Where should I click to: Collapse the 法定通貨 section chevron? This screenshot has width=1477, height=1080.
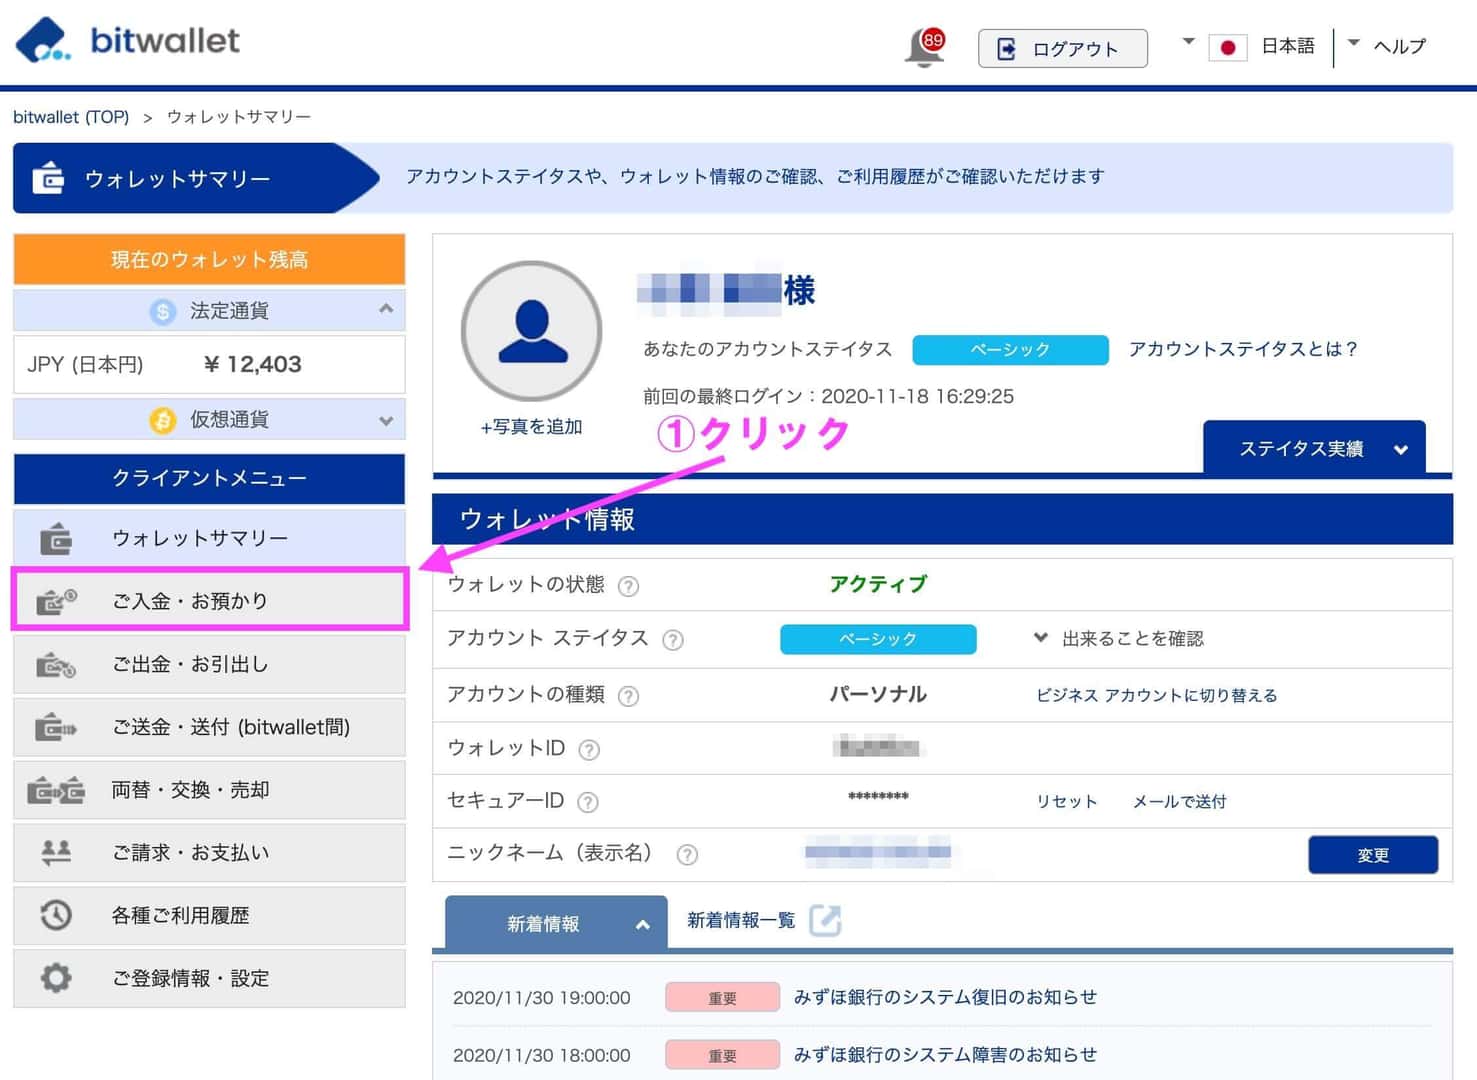click(x=386, y=310)
